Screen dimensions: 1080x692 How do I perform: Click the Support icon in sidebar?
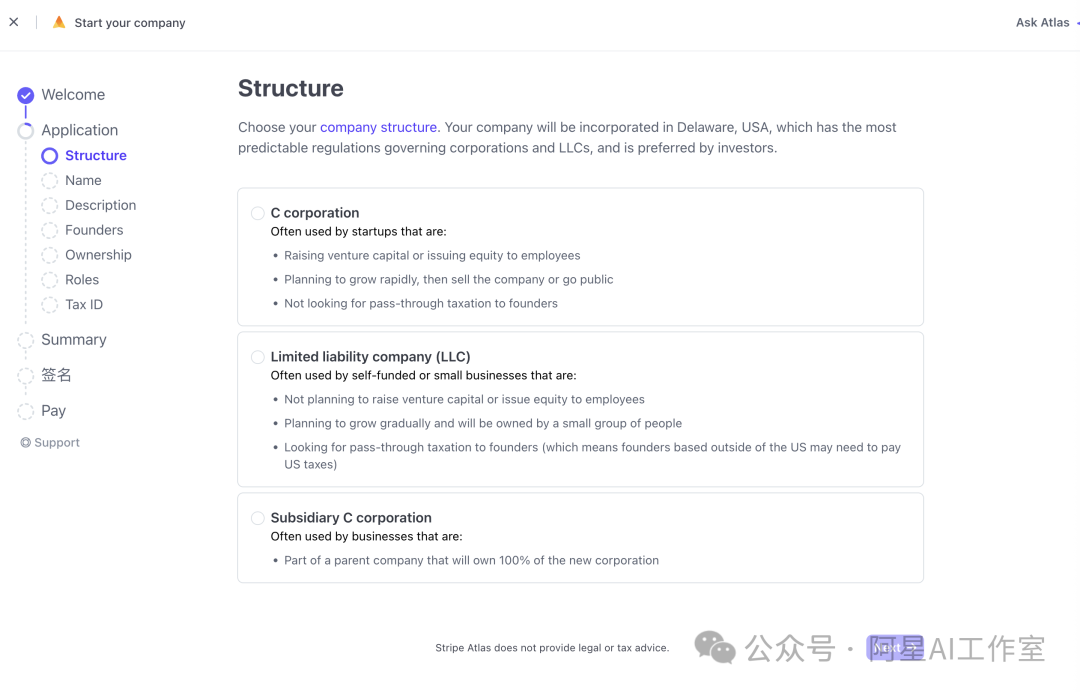coord(26,443)
